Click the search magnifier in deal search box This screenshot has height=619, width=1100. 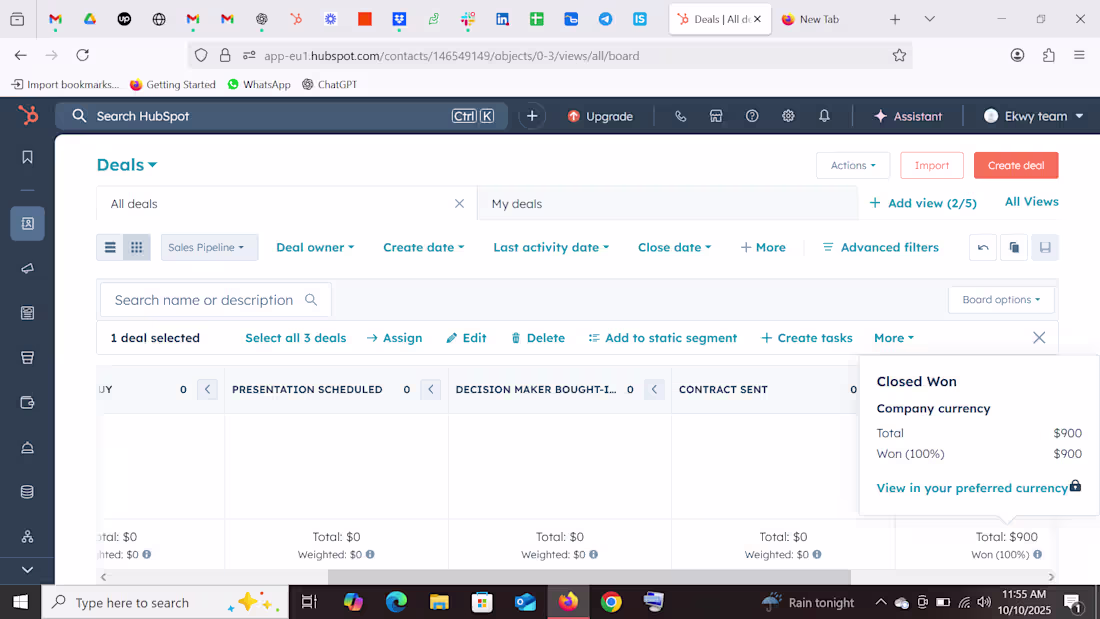[311, 300]
